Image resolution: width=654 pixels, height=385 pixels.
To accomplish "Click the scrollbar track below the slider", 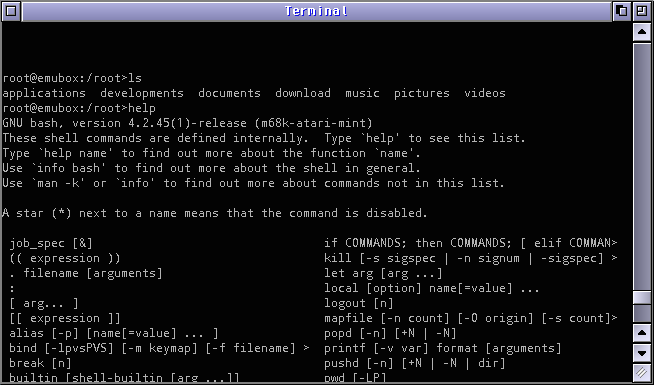I will [642, 314].
